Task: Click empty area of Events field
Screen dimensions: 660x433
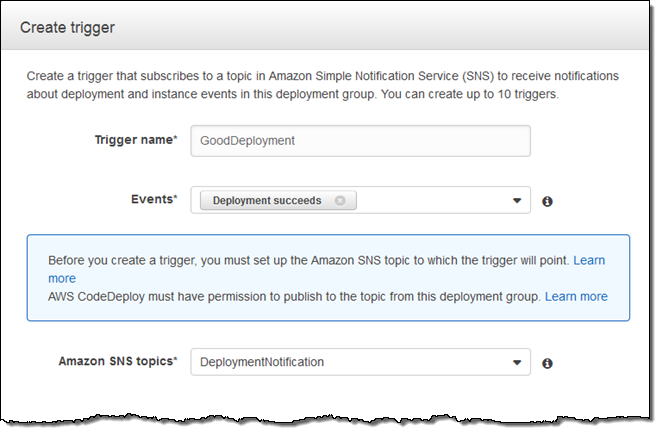Action: 430,200
